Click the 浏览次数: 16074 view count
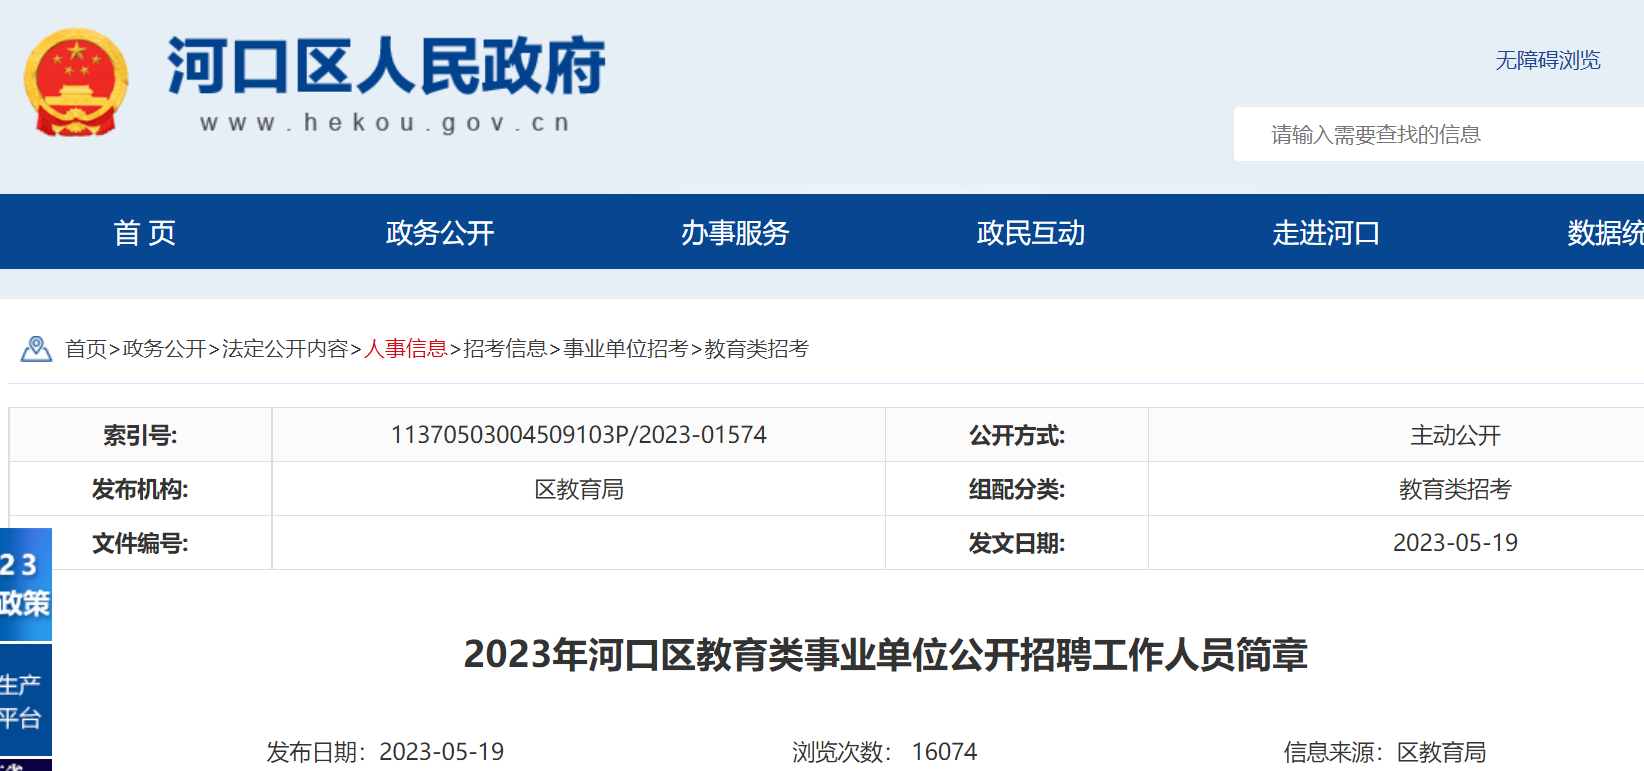 point(885,752)
